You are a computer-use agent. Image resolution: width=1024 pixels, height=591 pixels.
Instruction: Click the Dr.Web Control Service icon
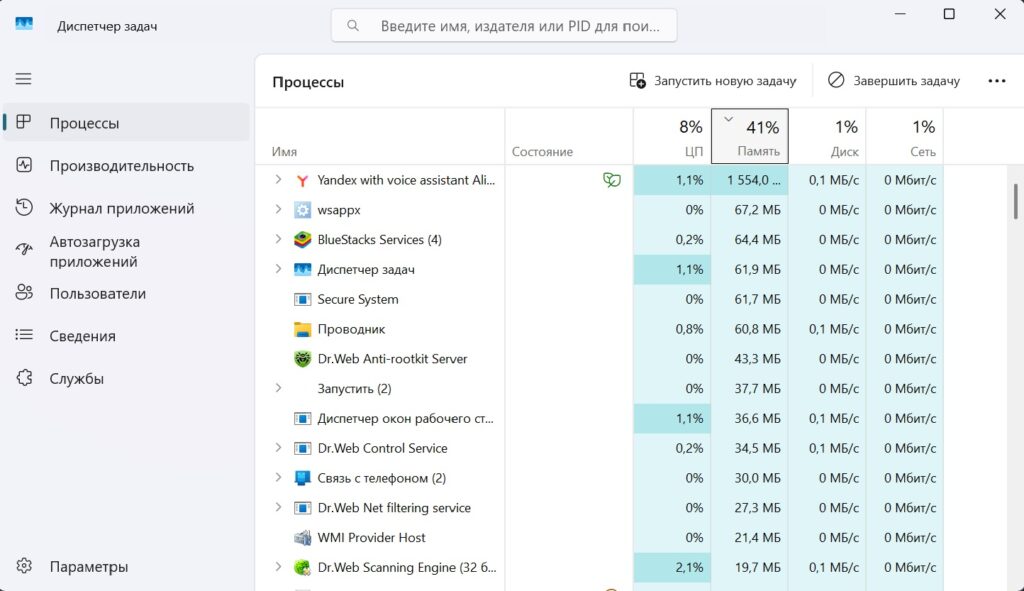[302, 448]
